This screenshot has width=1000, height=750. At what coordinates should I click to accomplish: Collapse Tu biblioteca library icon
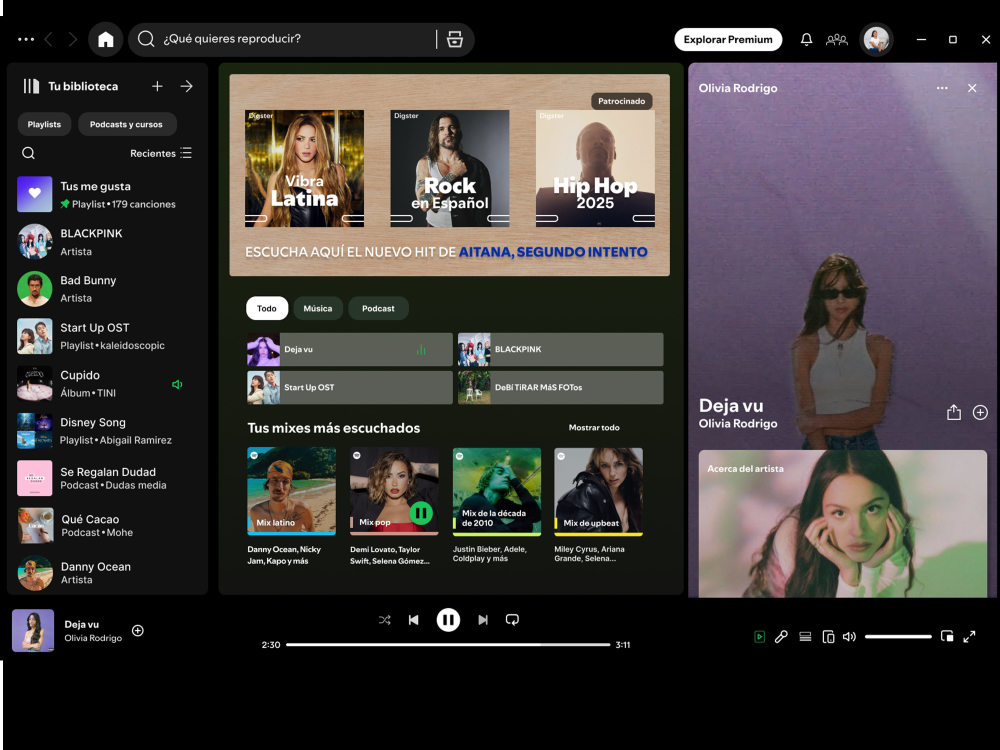[x=31, y=86]
